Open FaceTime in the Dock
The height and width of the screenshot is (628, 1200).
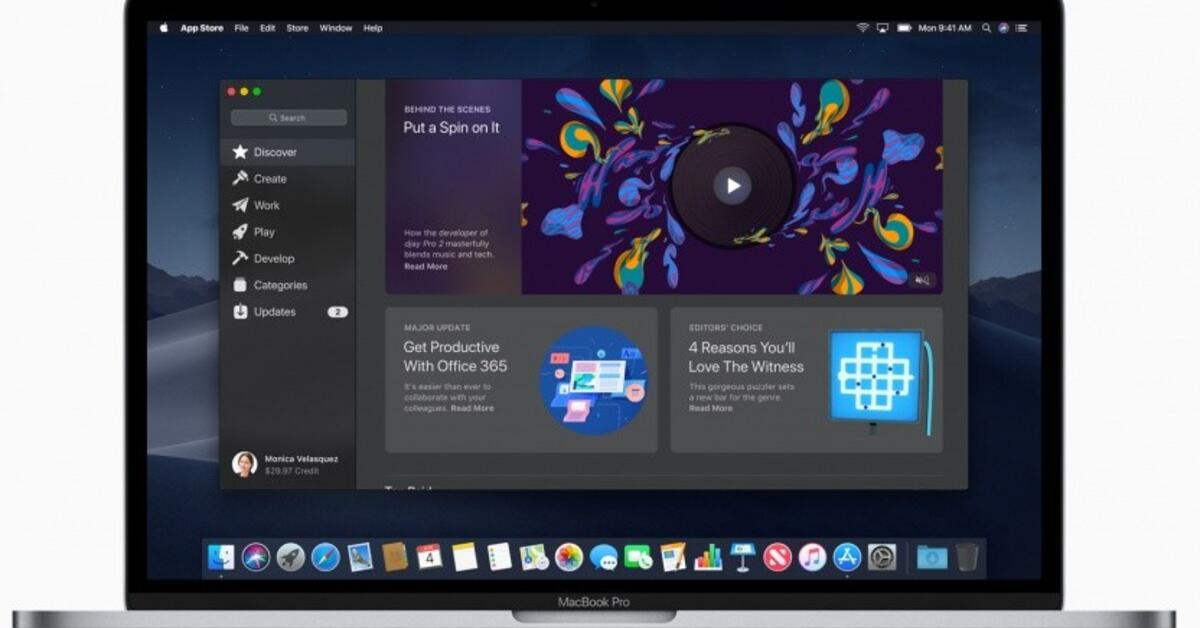(638, 557)
